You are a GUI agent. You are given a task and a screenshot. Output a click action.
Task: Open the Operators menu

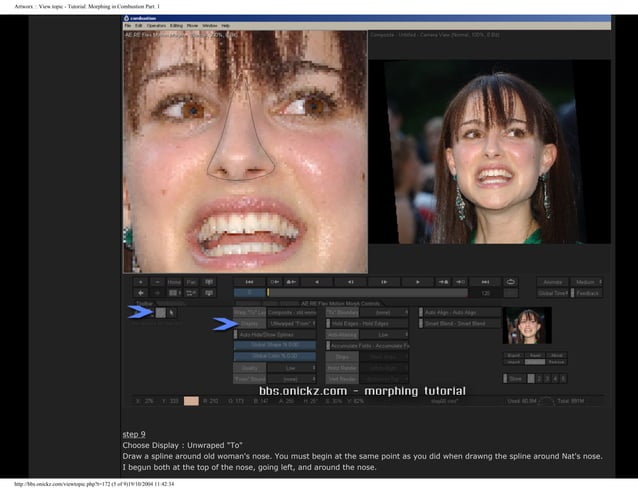[x=157, y=25]
